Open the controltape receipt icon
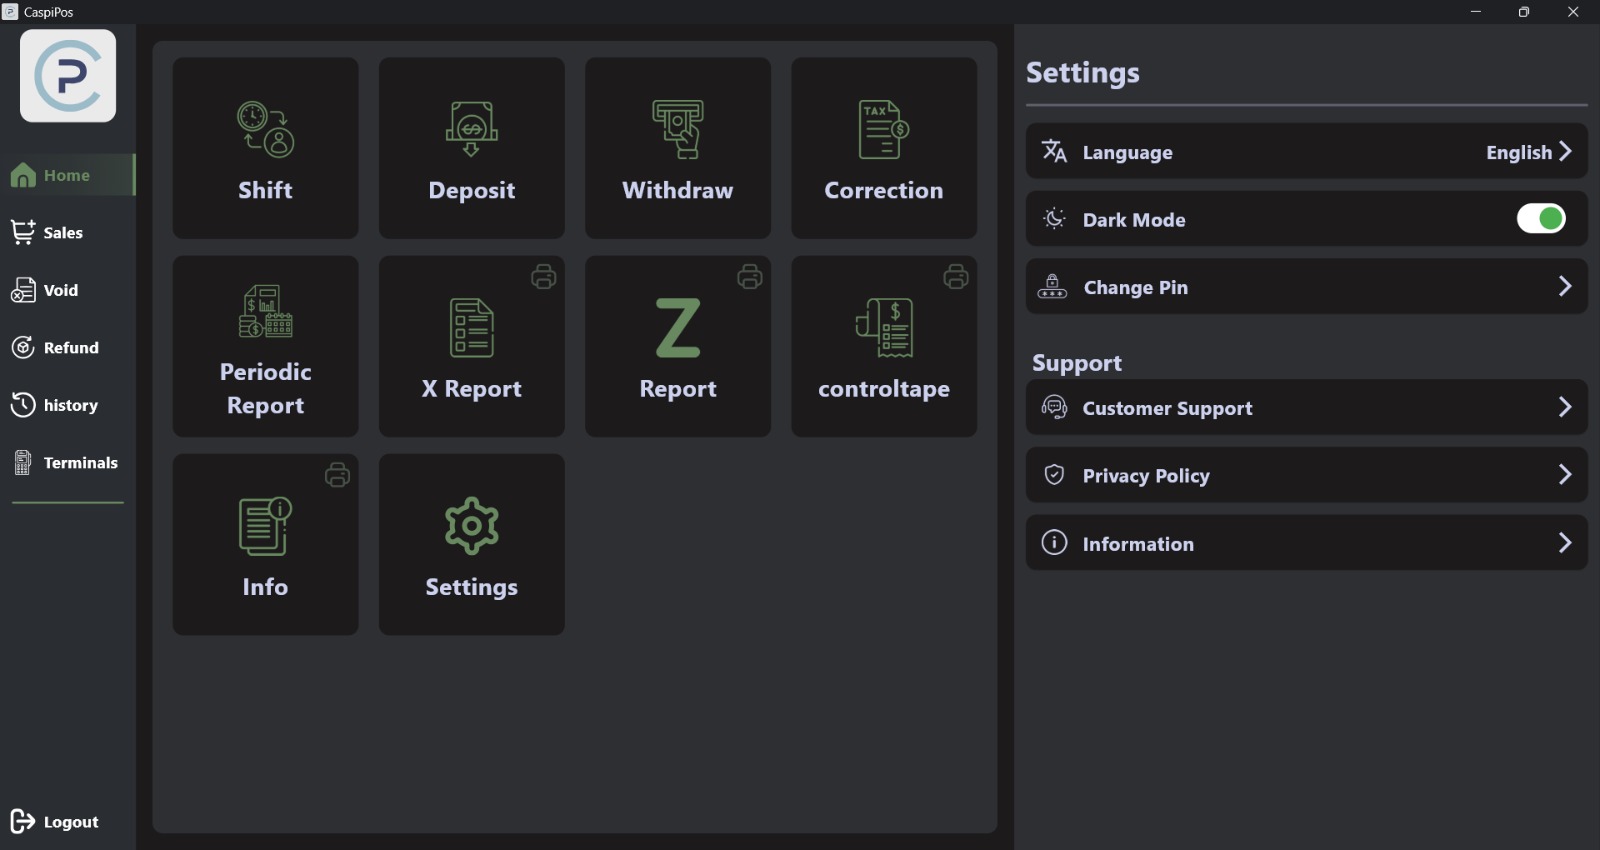This screenshot has width=1600, height=850. [x=884, y=328]
